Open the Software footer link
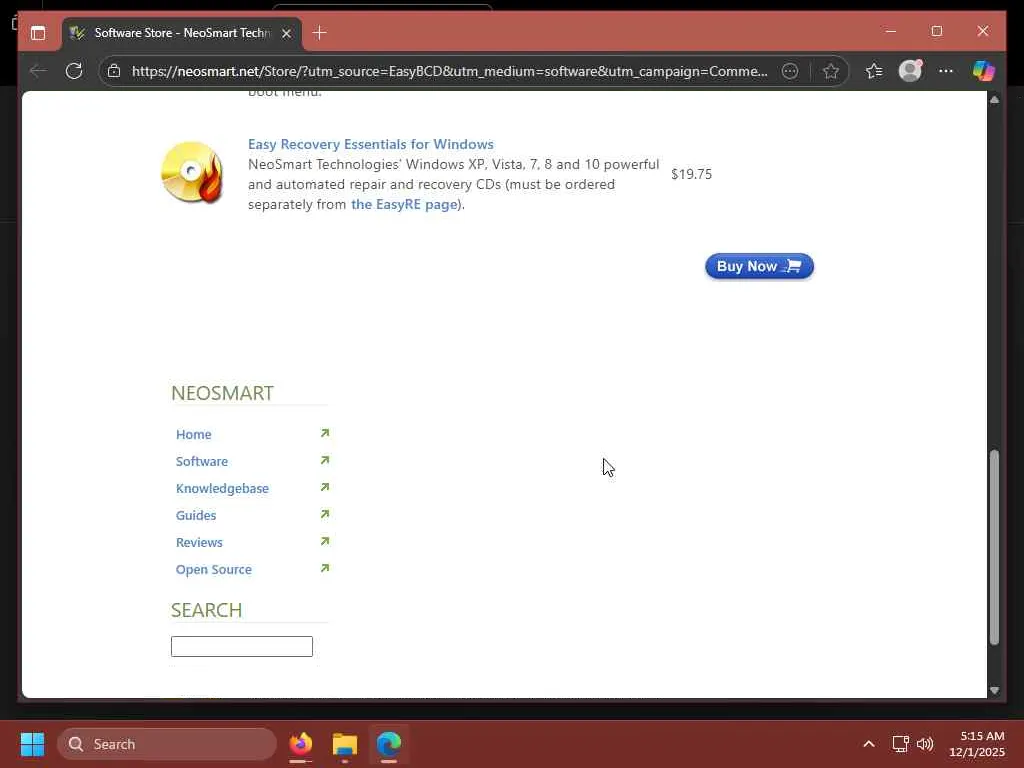Image resolution: width=1024 pixels, height=768 pixels. [x=202, y=461]
